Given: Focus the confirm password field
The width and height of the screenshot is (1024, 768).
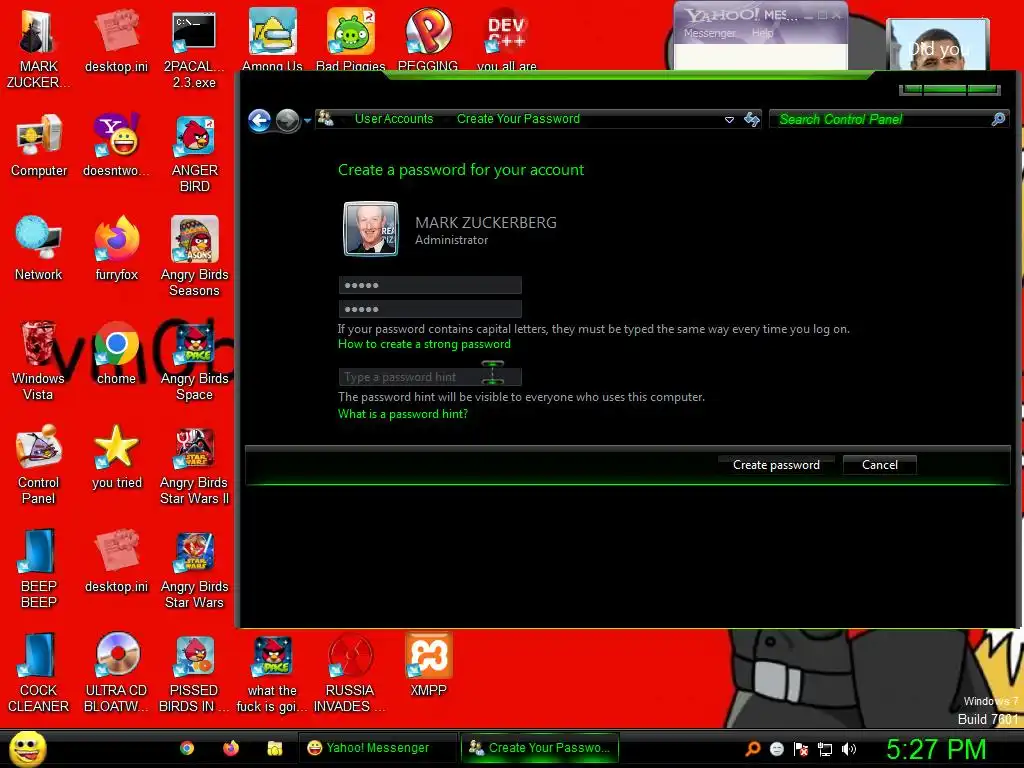Looking at the screenshot, I should coord(430,309).
